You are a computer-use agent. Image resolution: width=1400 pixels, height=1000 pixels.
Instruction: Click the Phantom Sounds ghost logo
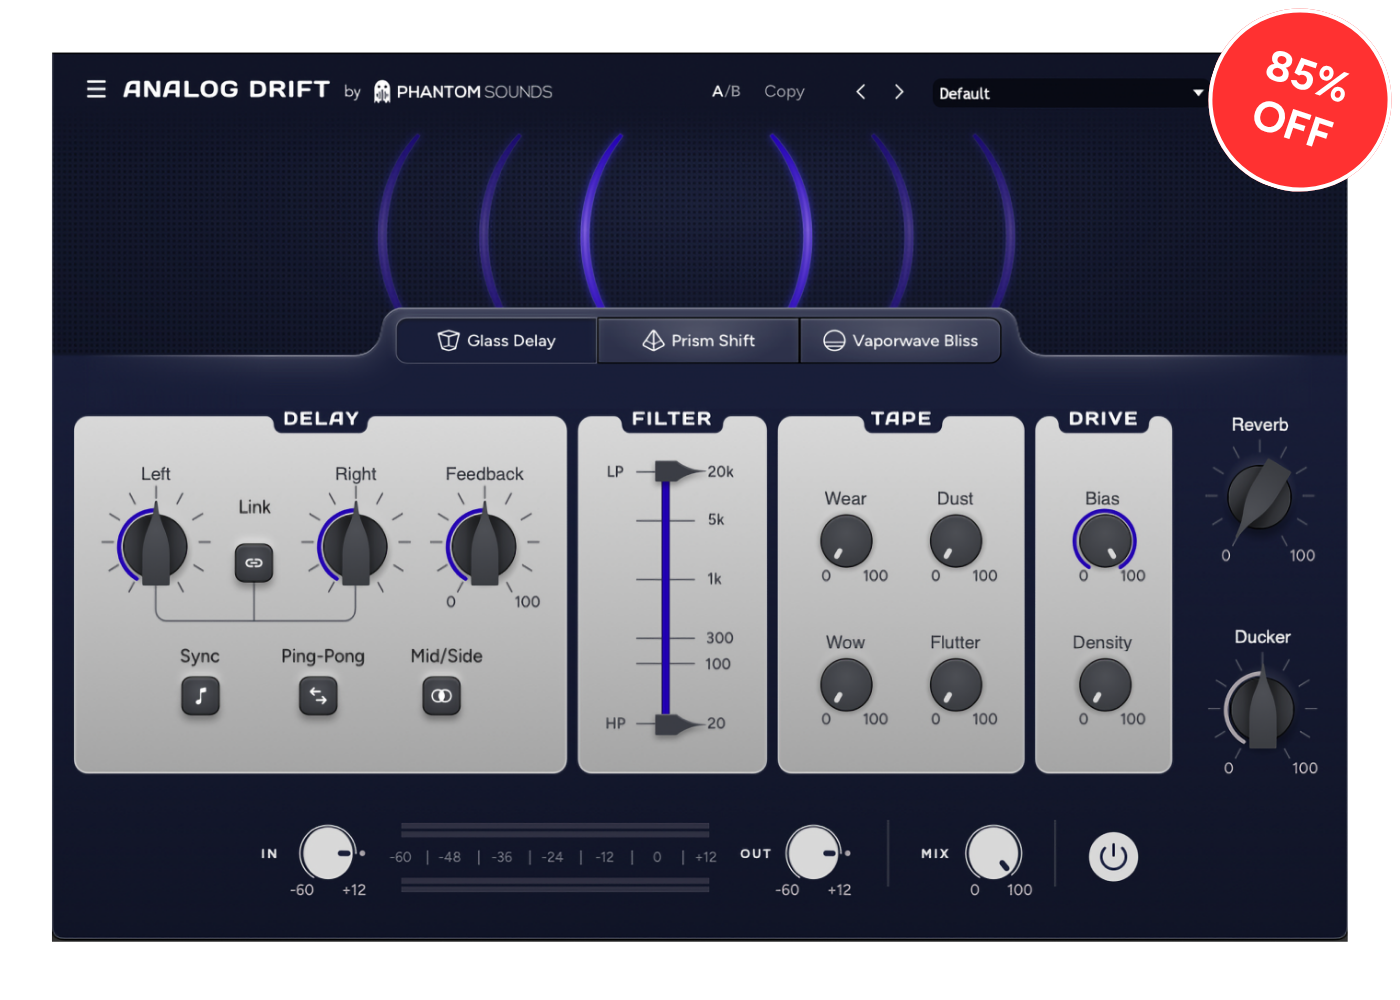(x=382, y=92)
